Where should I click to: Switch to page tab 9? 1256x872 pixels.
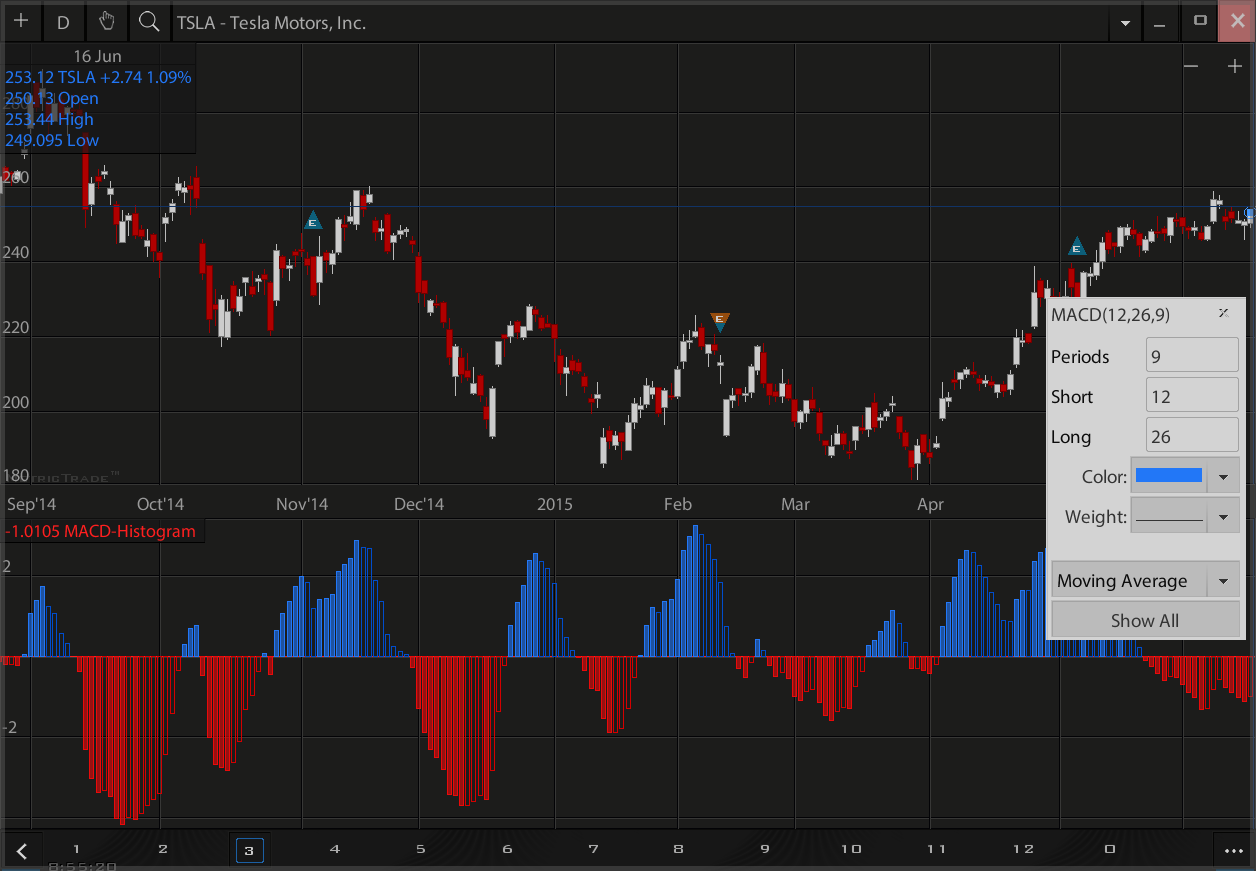[765, 849]
